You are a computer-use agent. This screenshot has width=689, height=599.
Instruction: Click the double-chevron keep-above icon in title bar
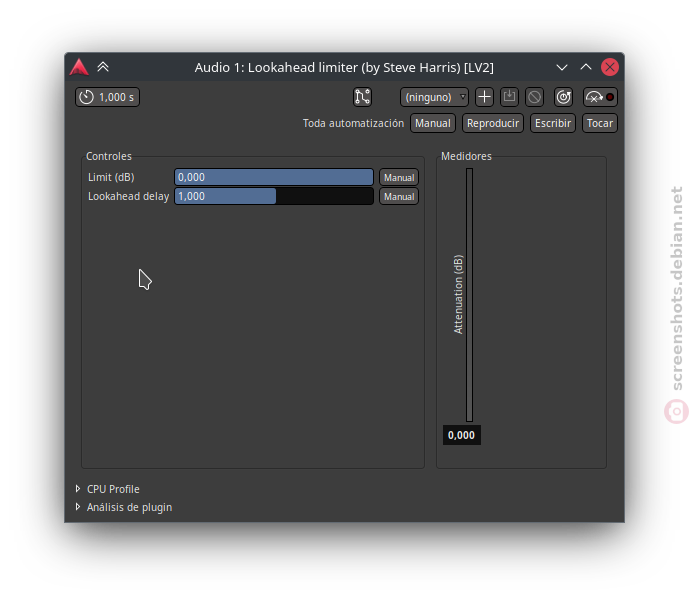103,67
